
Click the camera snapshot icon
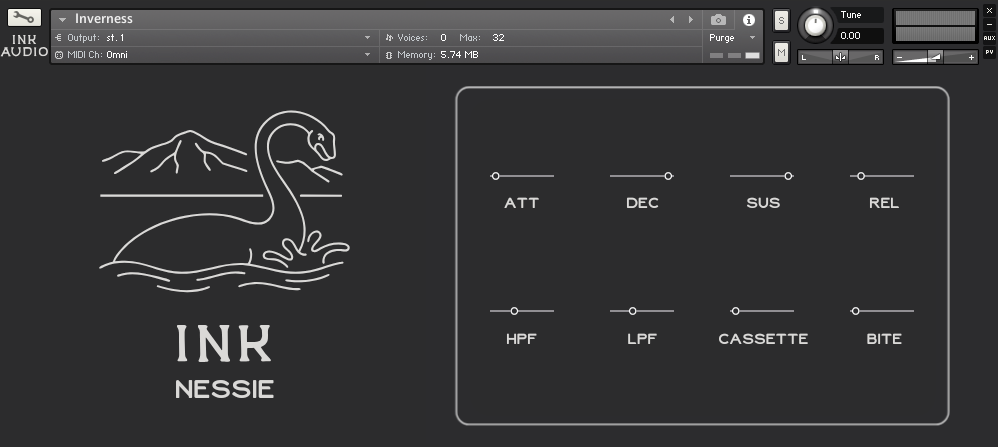pyautogui.click(x=718, y=19)
